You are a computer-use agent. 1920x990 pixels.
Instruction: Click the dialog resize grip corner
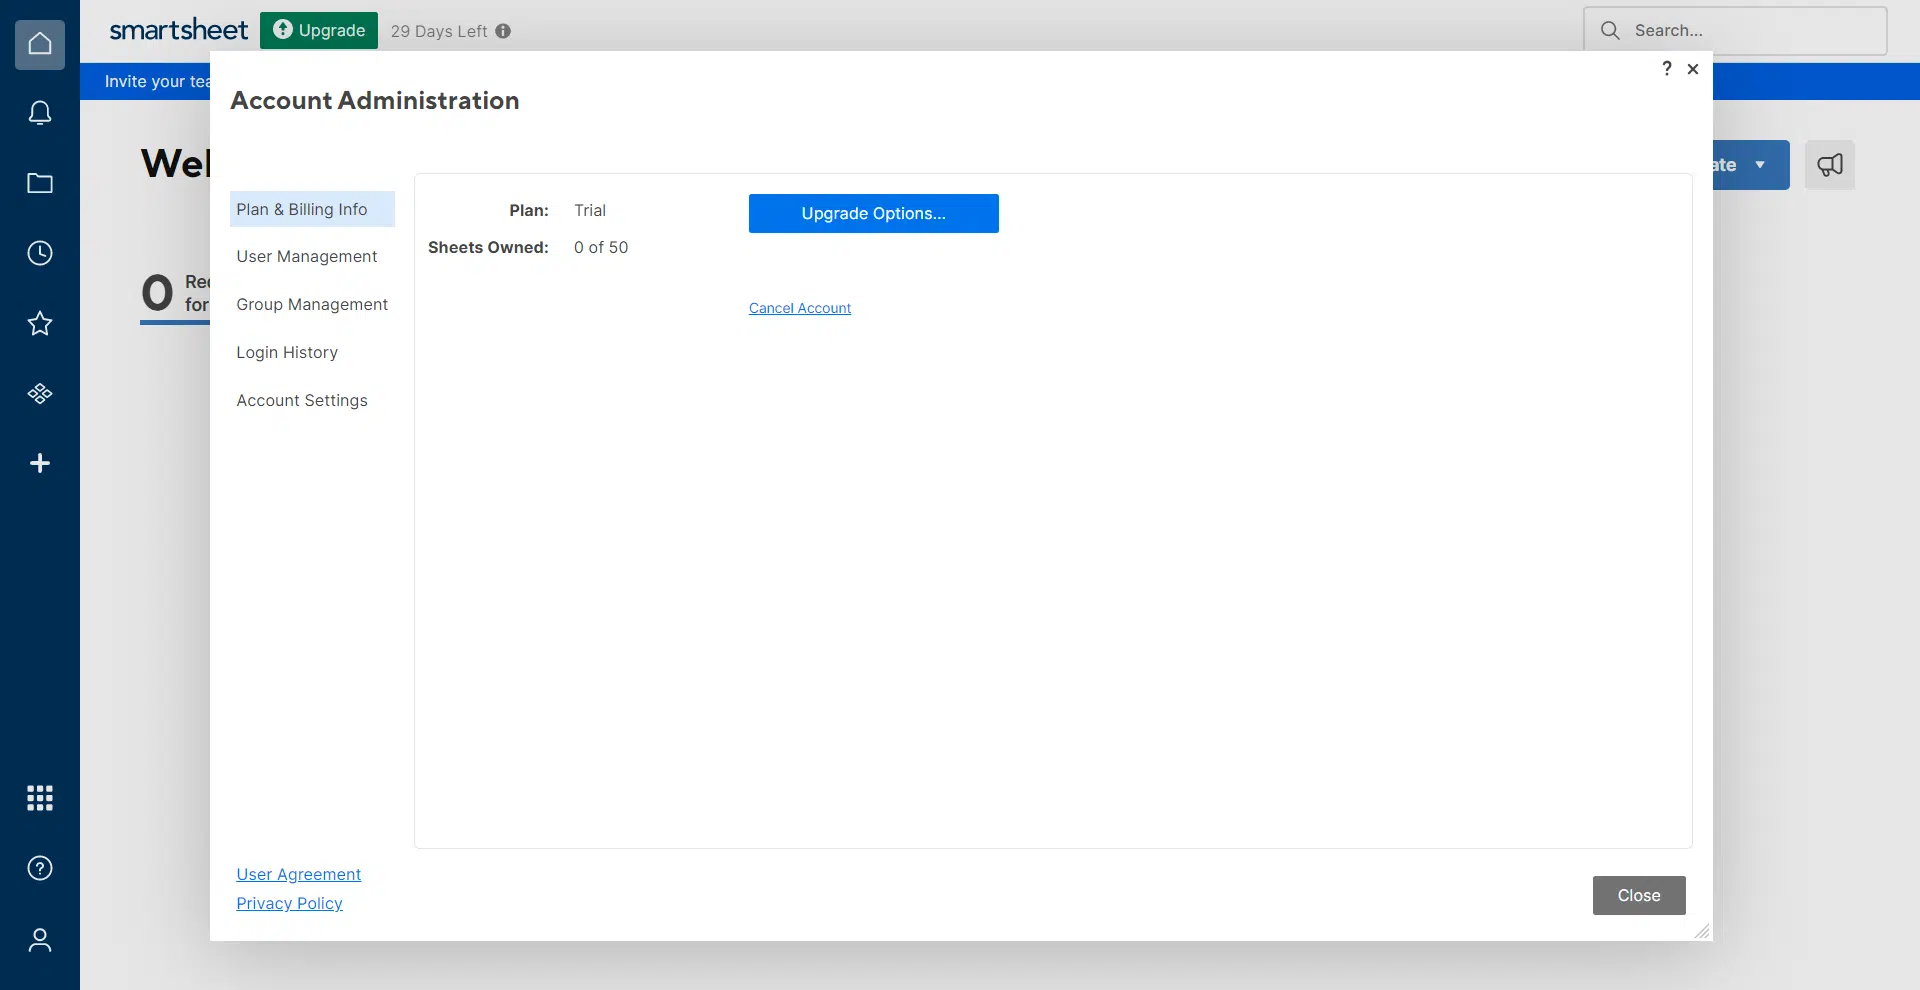(x=1702, y=931)
